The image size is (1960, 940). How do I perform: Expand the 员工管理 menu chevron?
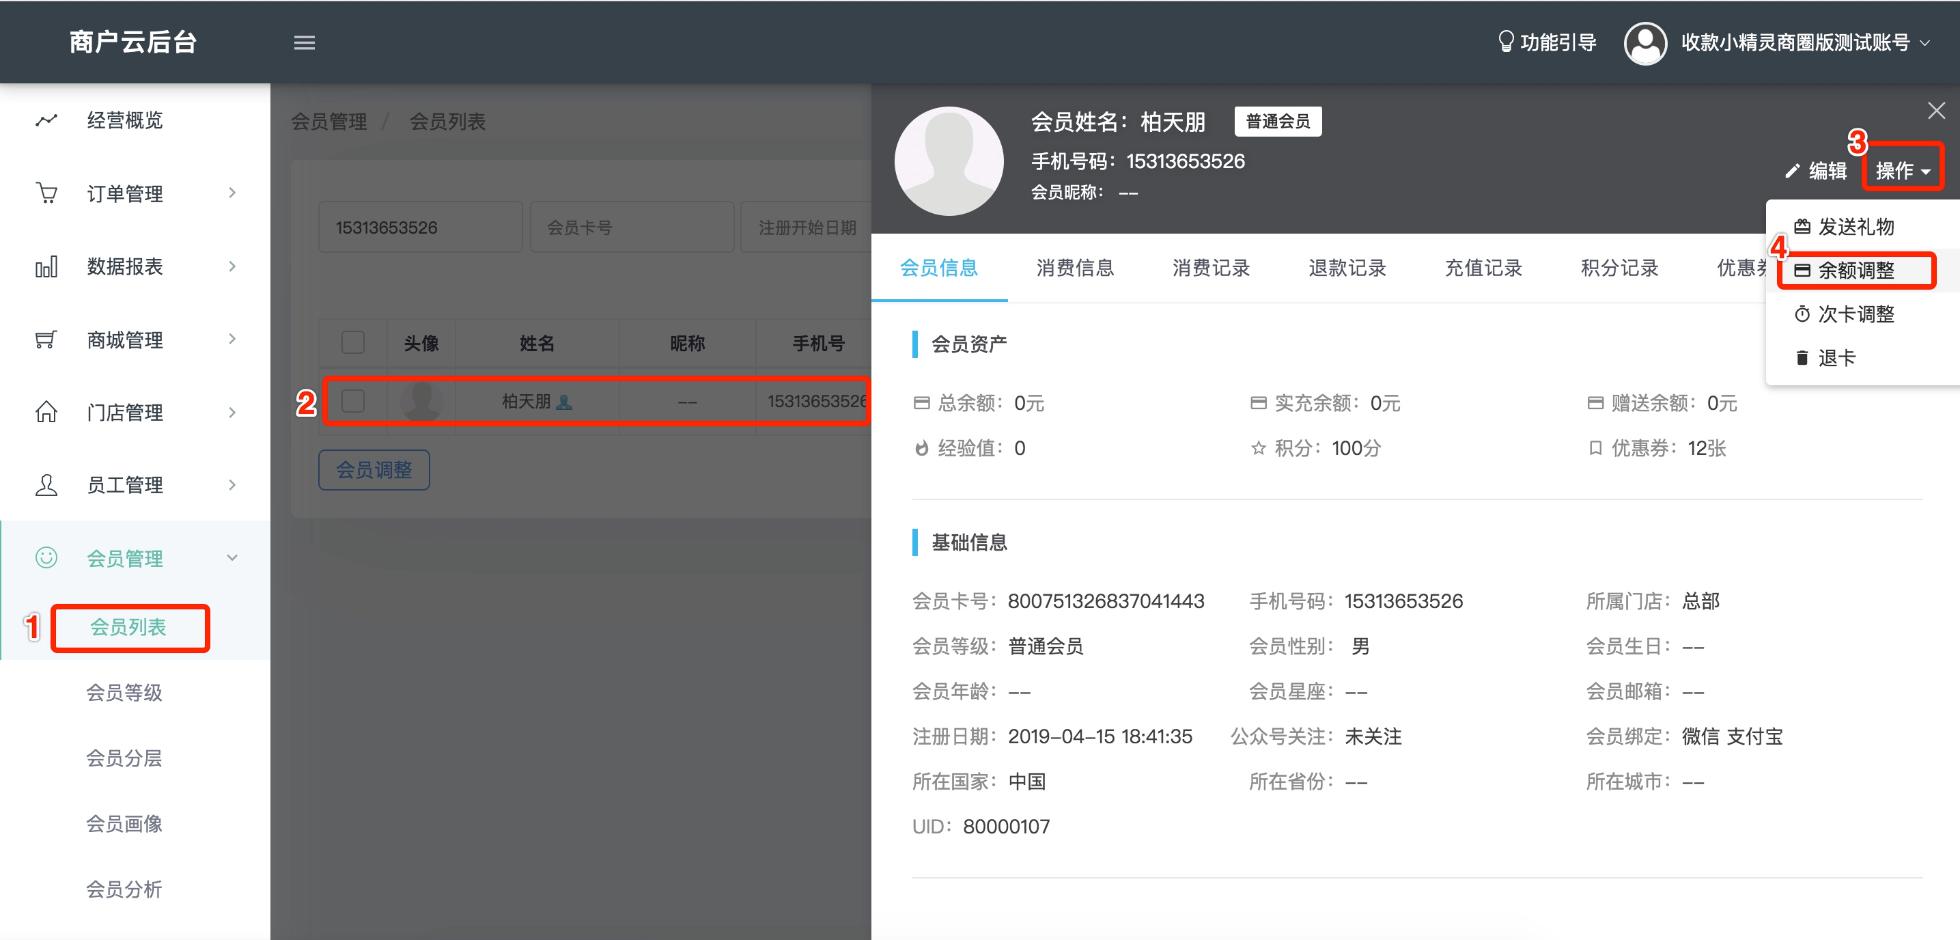[x=232, y=485]
